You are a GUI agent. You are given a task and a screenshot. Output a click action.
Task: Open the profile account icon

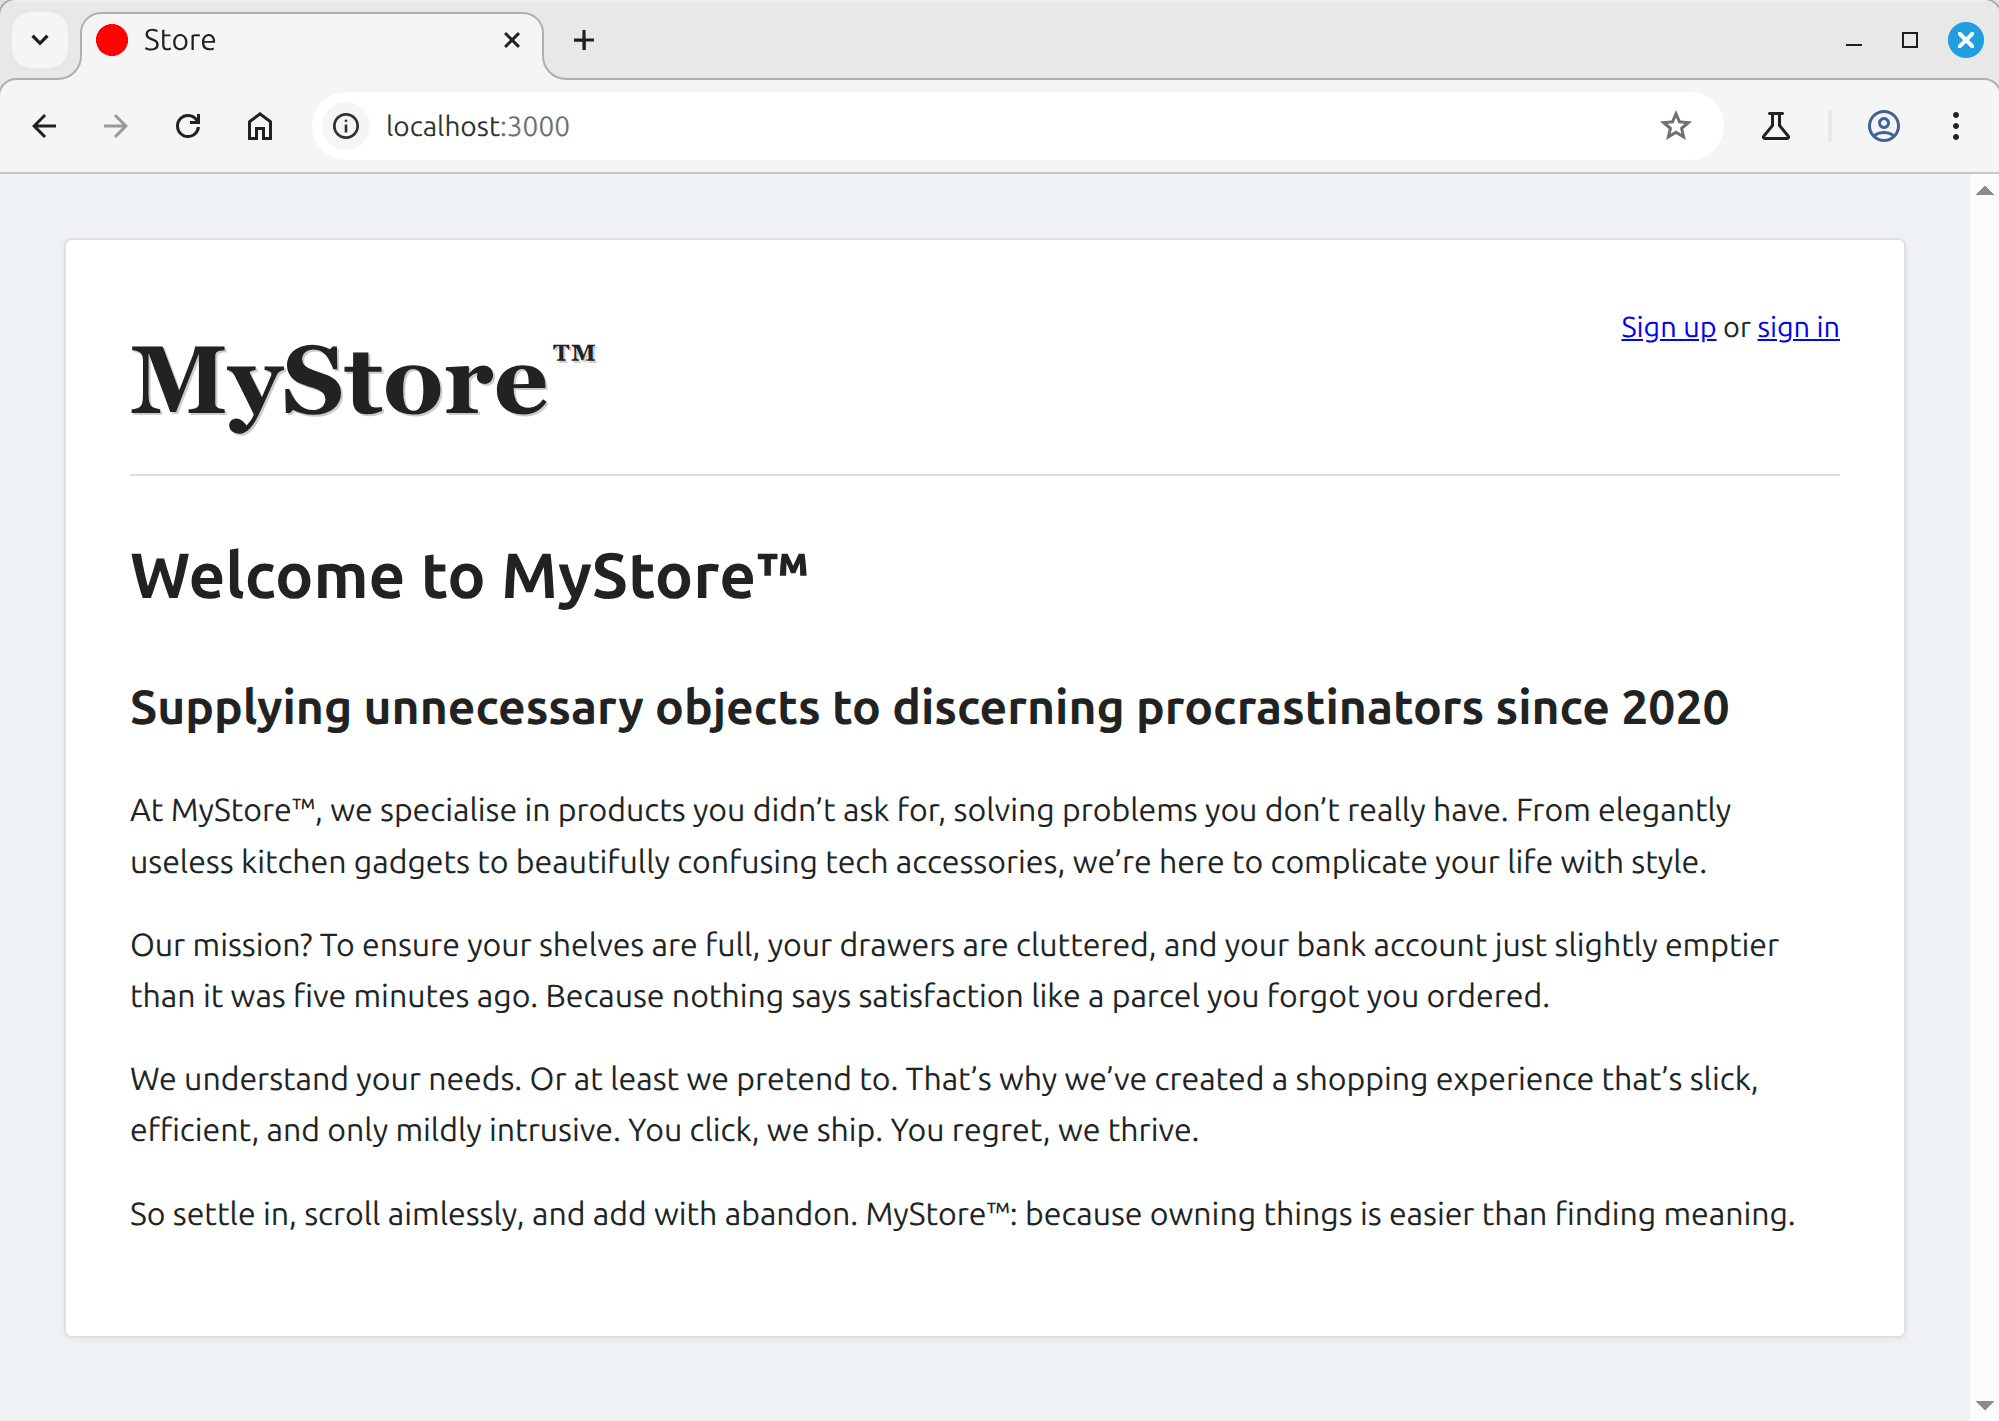click(x=1883, y=126)
